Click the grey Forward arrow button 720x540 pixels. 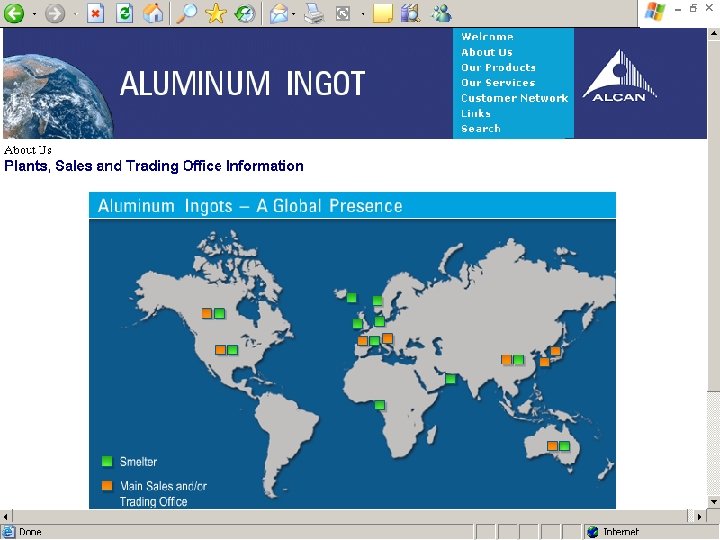click(55, 13)
